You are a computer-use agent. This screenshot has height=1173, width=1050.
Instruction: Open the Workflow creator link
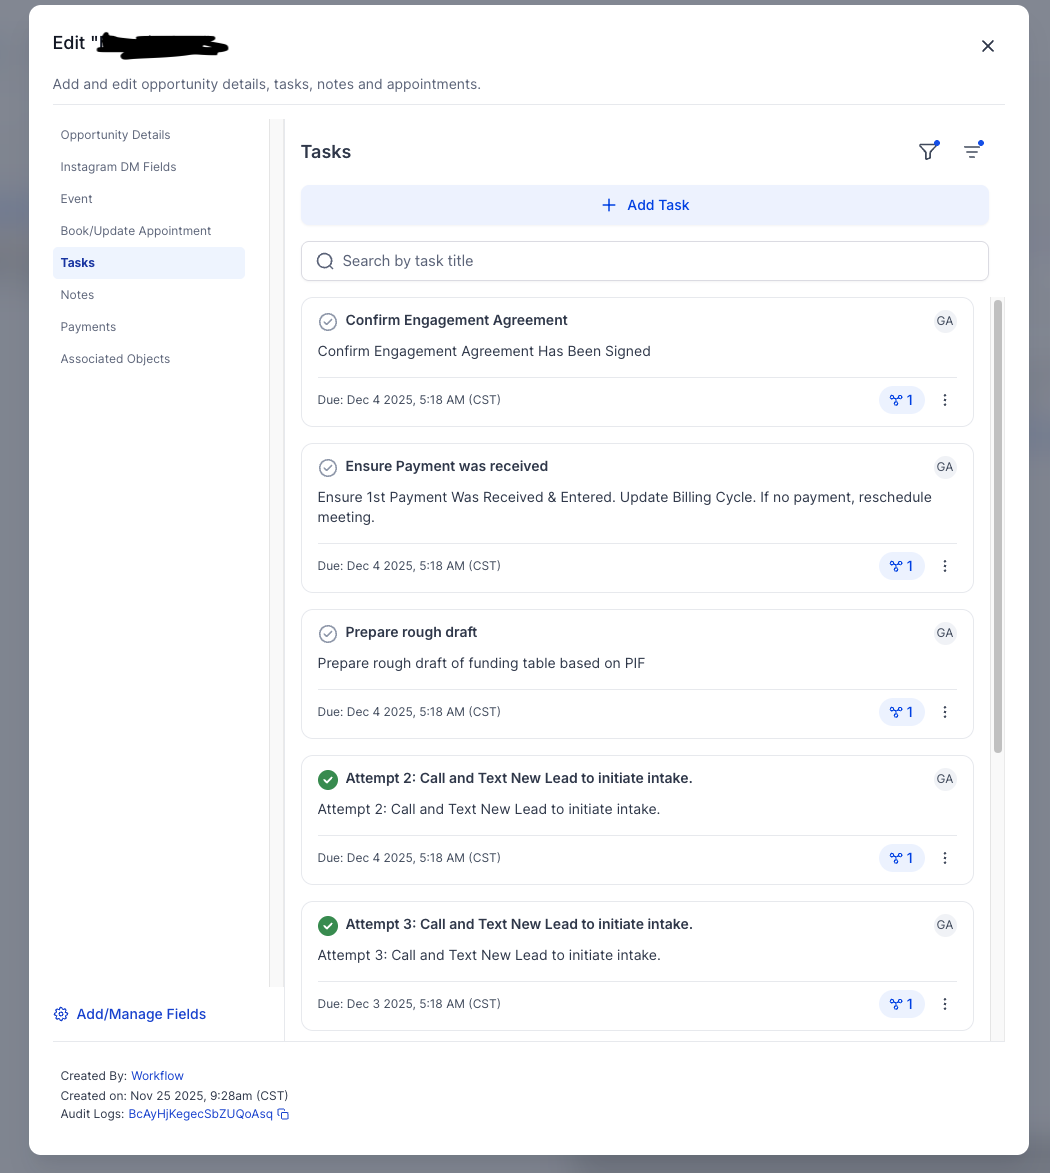(157, 1075)
